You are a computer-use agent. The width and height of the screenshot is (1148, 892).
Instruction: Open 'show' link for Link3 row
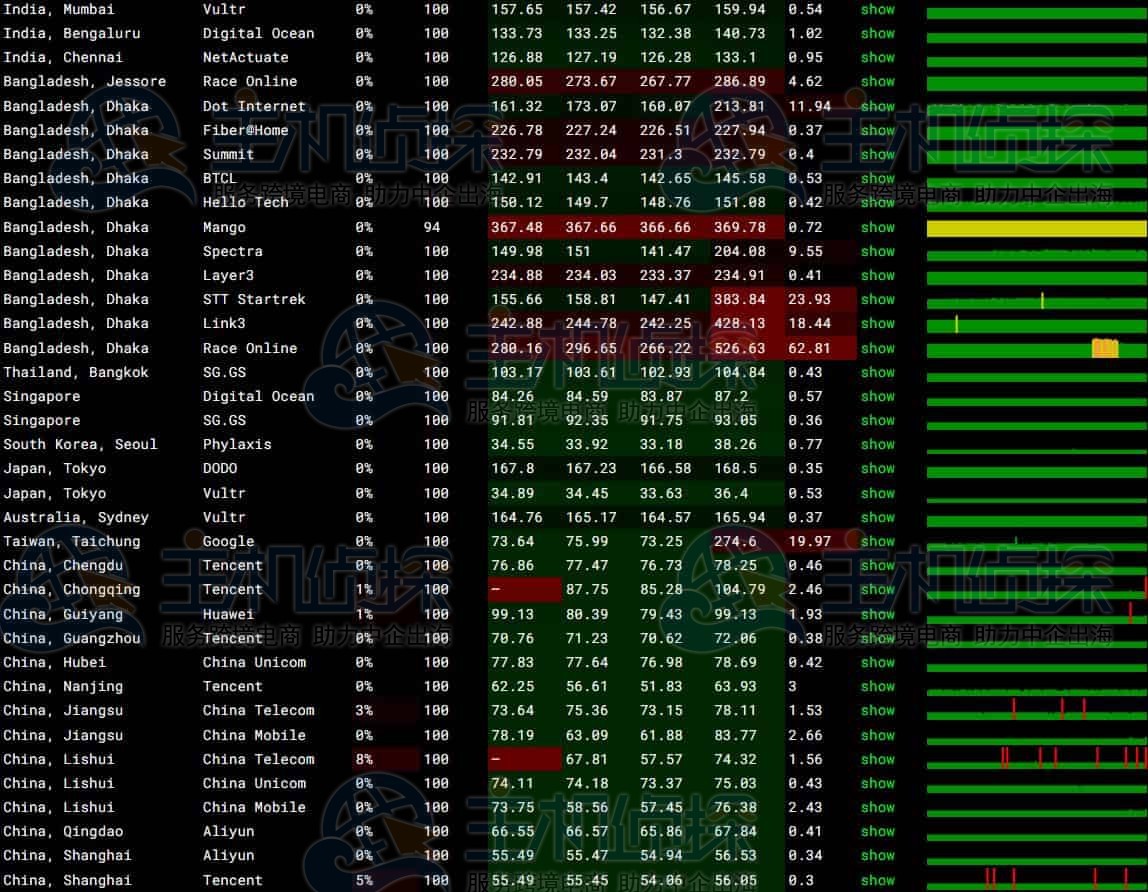click(877, 324)
